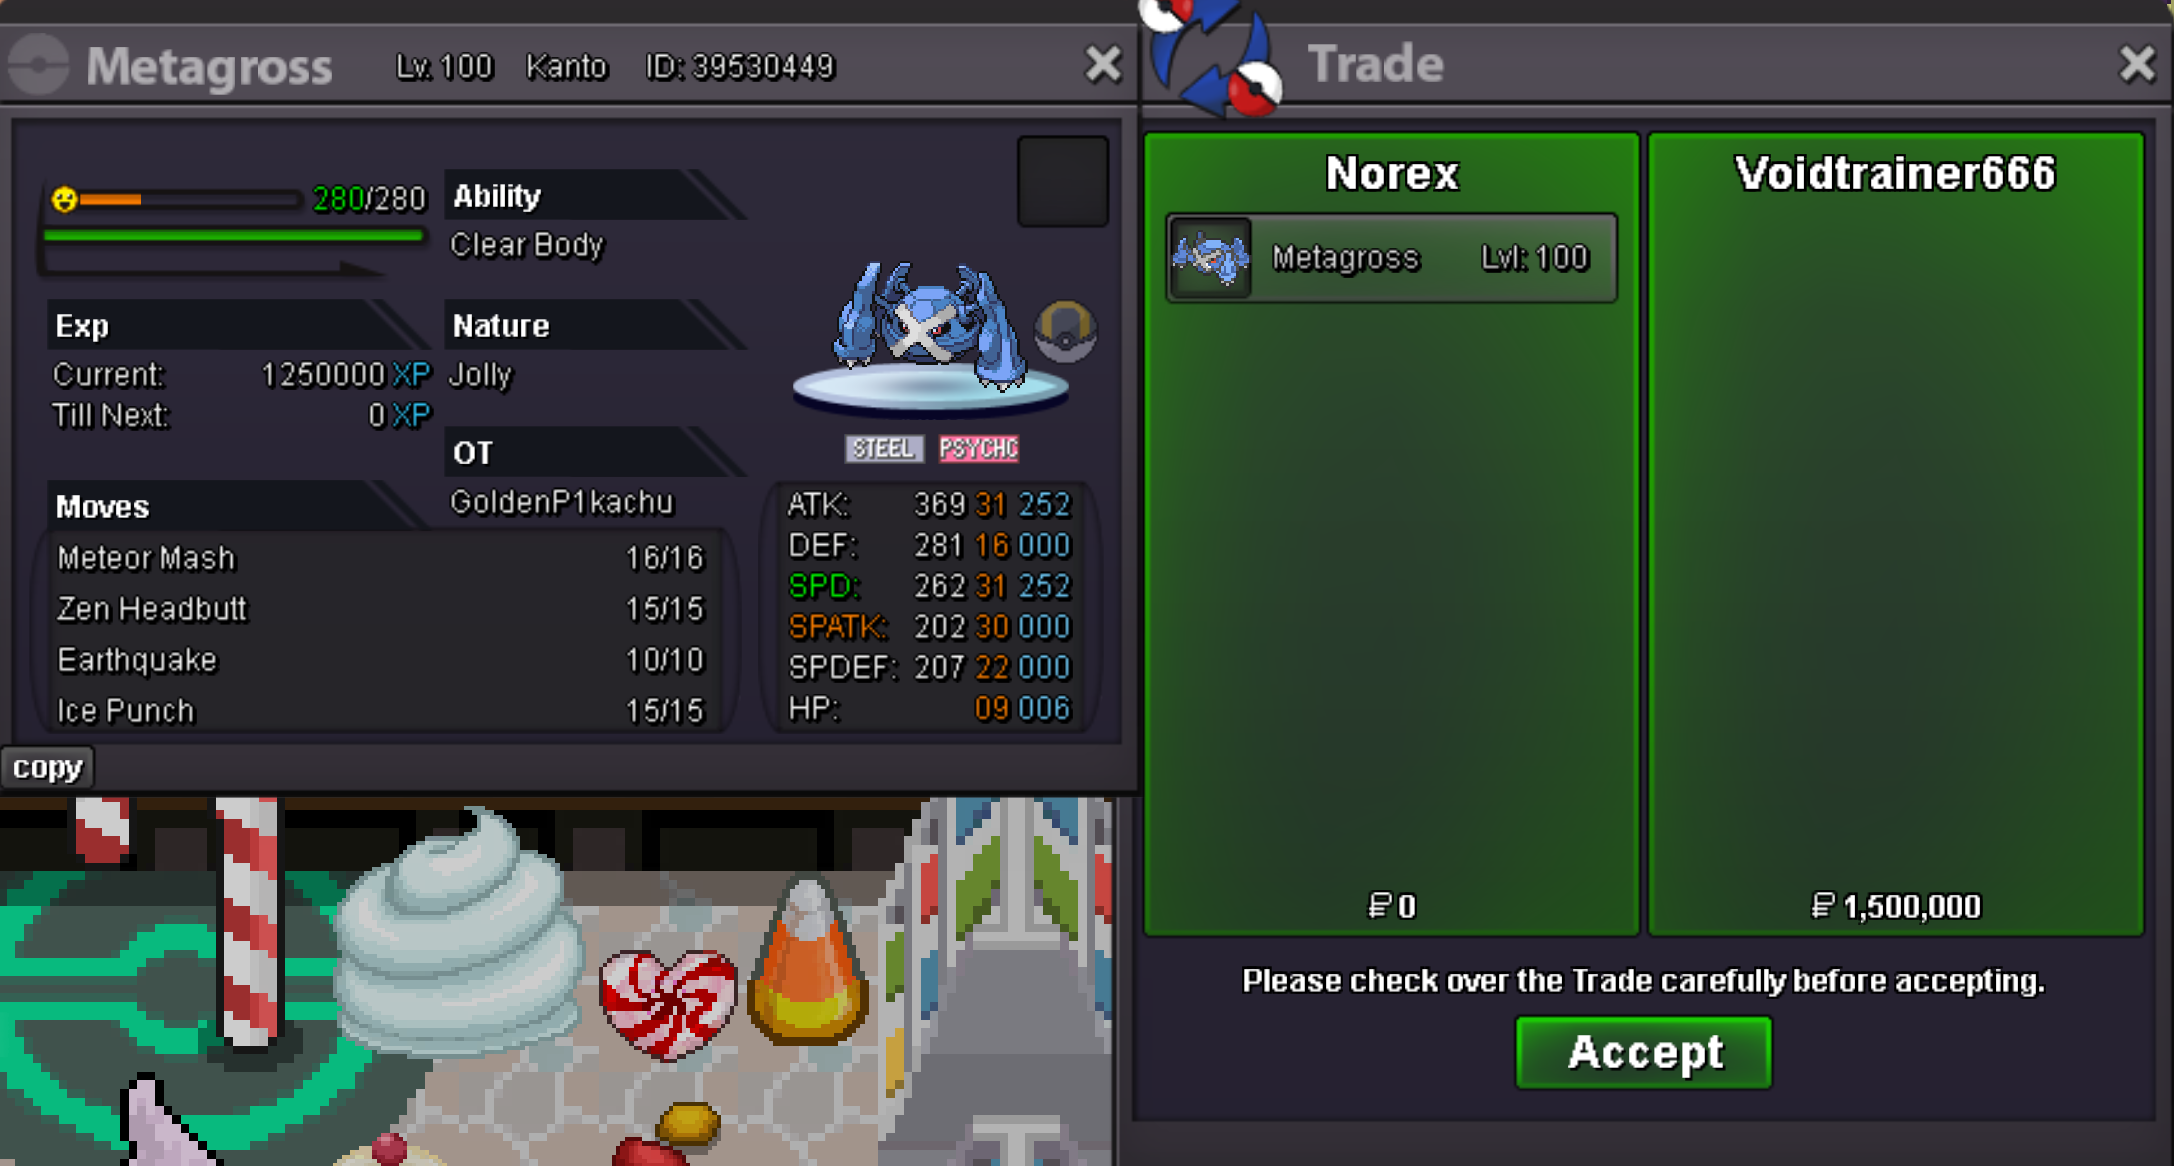Select the Ice Punch move row
Viewport: 2174px width, 1166px height.
pyautogui.click(x=382, y=711)
